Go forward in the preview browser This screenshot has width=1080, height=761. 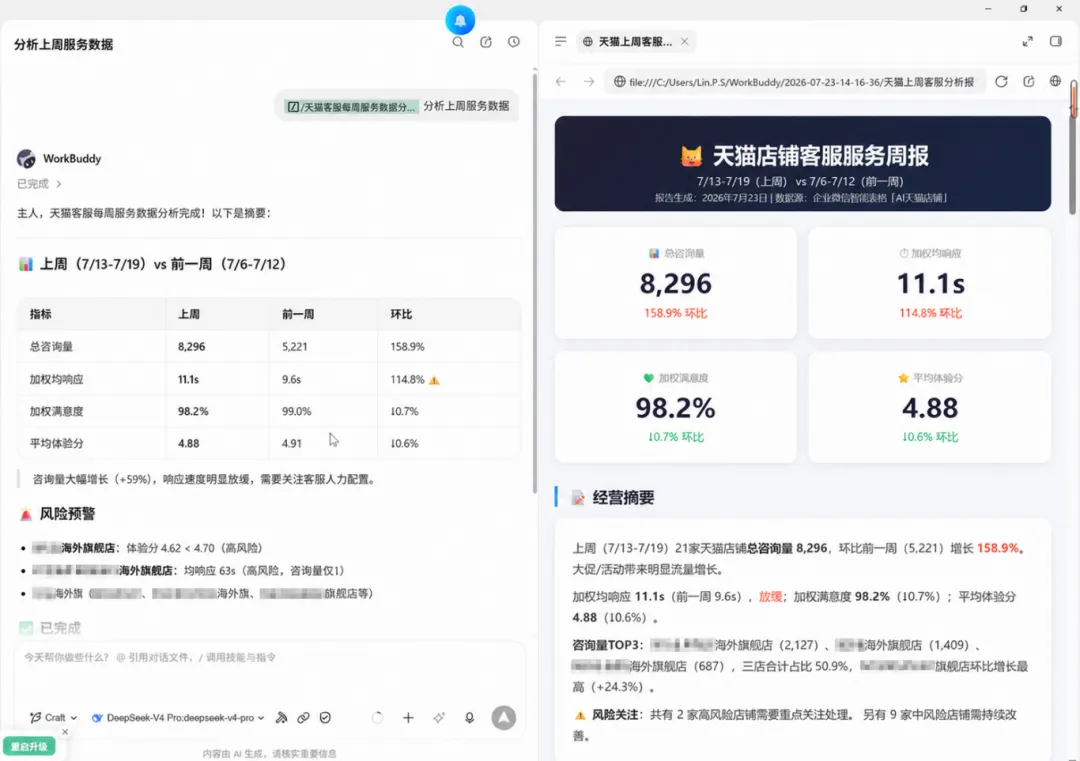point(589,82)
